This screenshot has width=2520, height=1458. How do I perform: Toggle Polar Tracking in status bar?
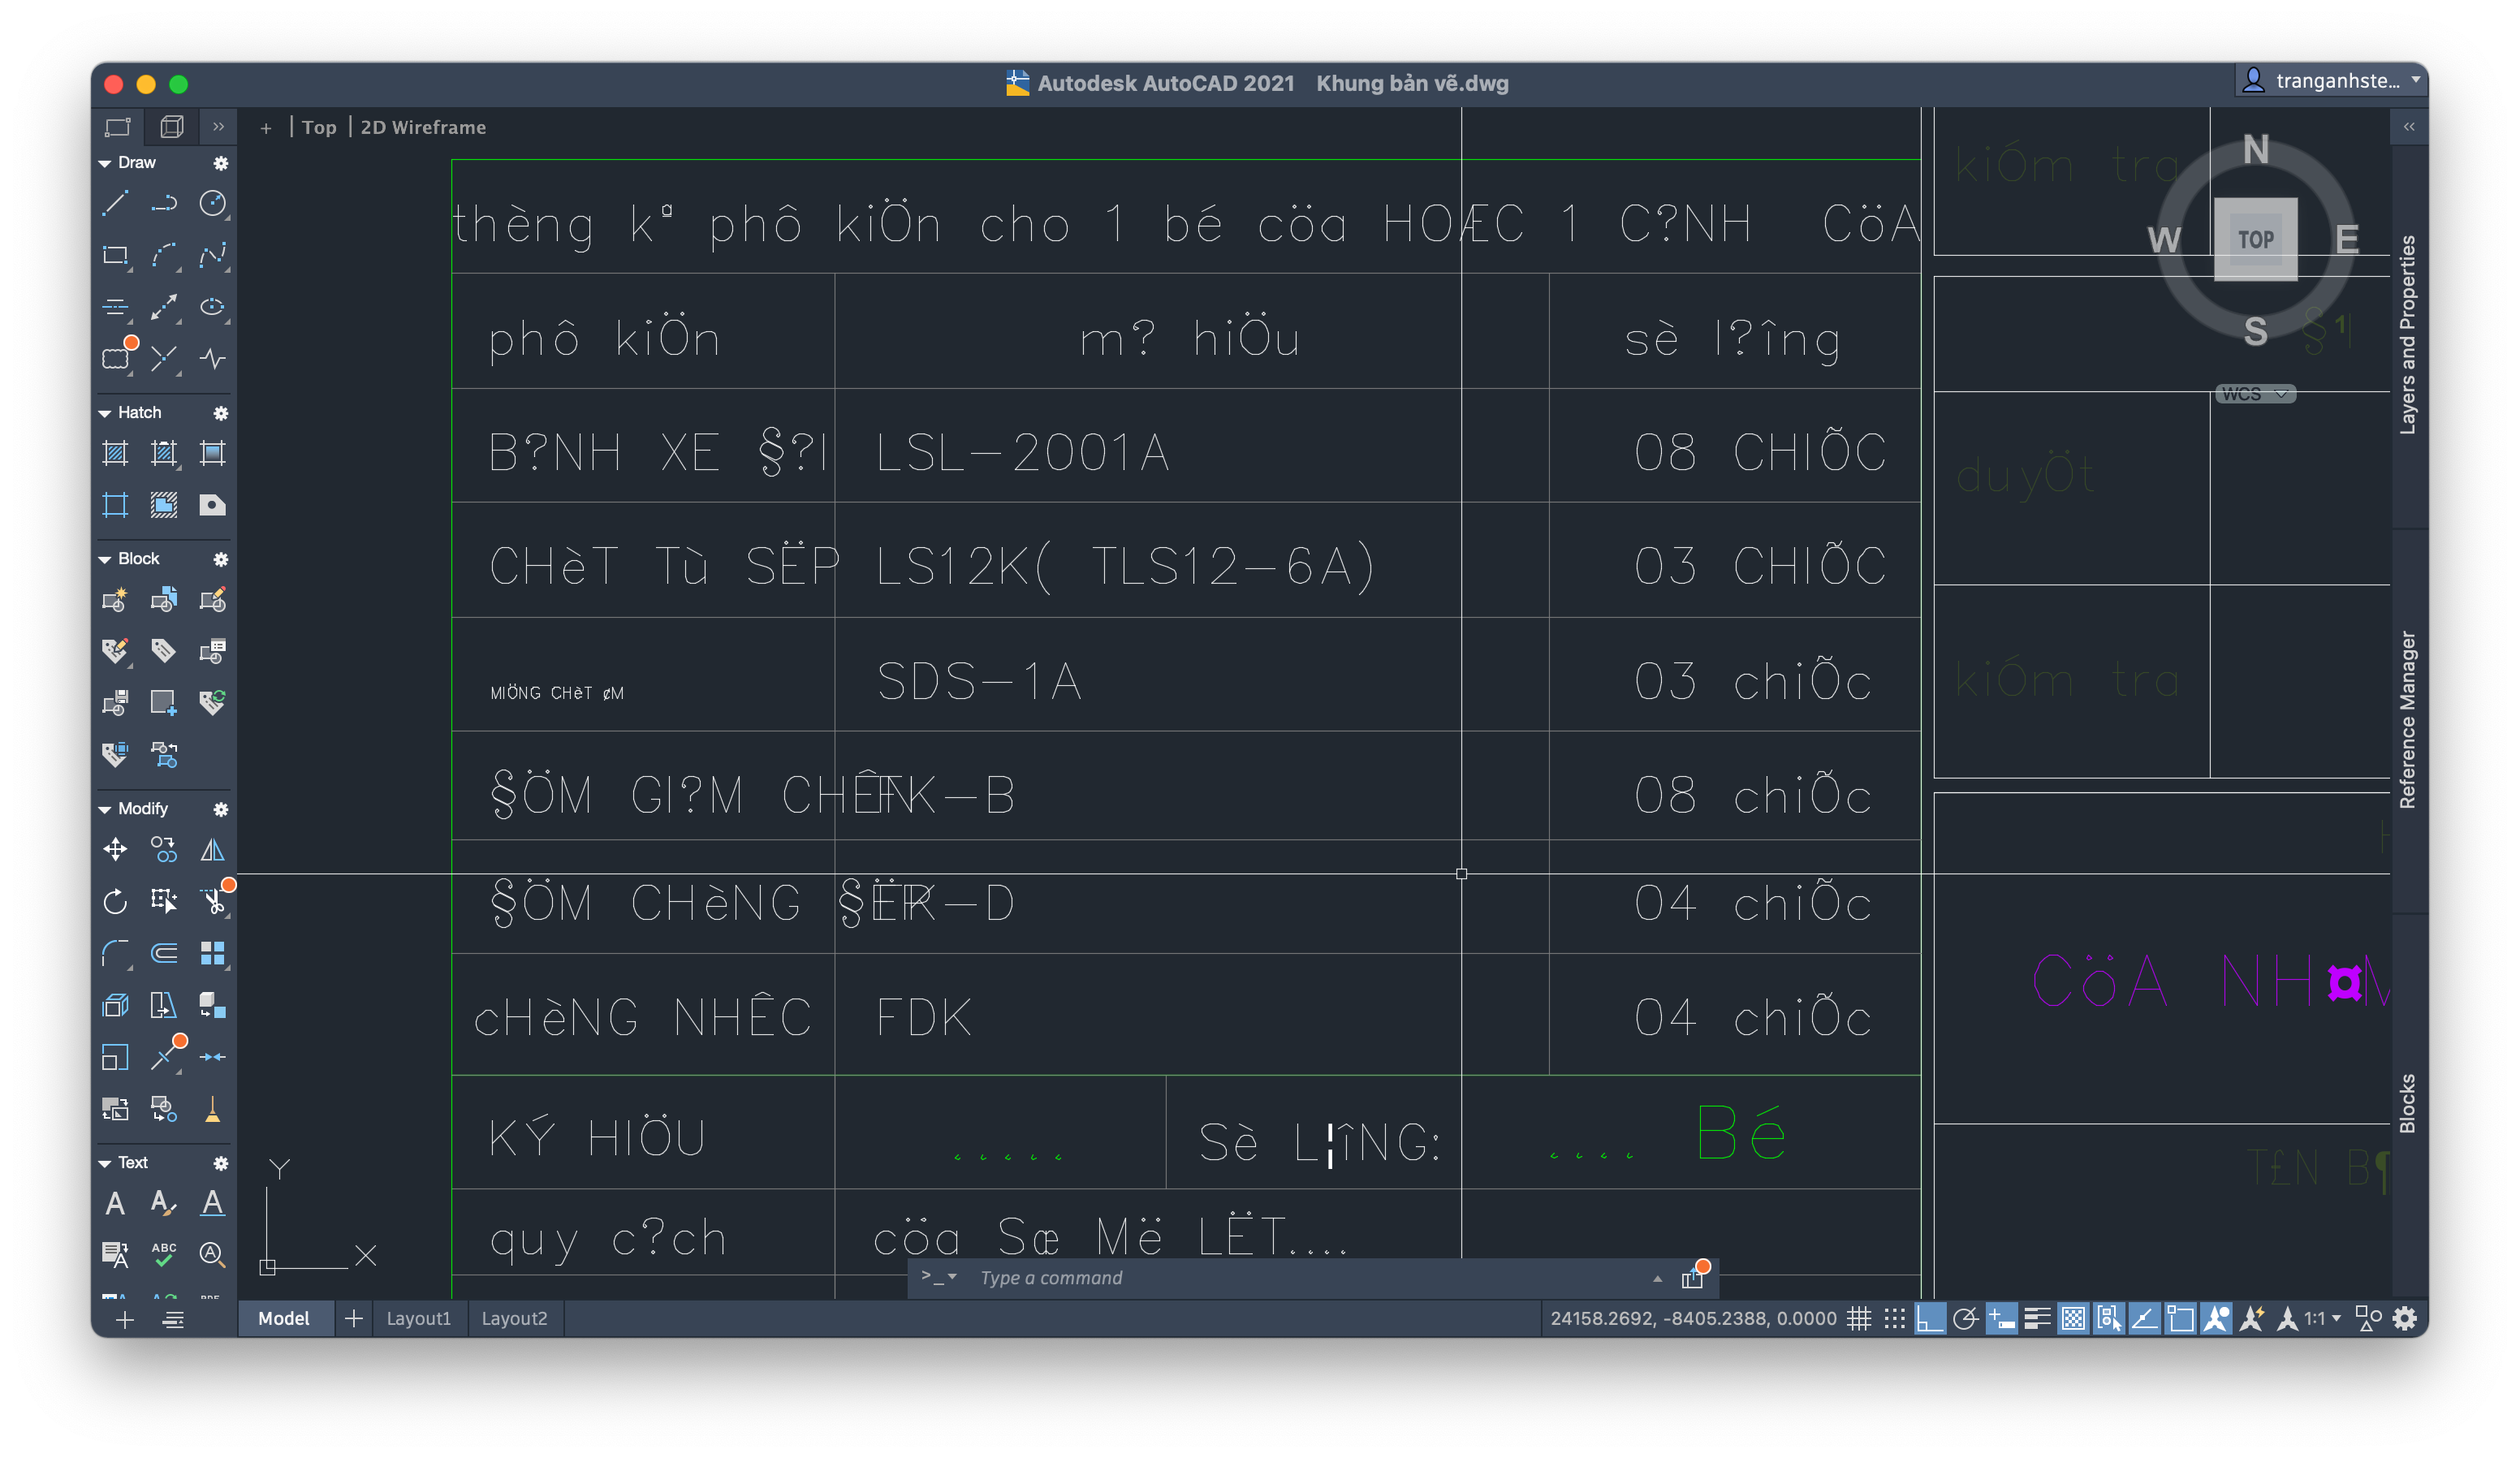(1965, 1319)
